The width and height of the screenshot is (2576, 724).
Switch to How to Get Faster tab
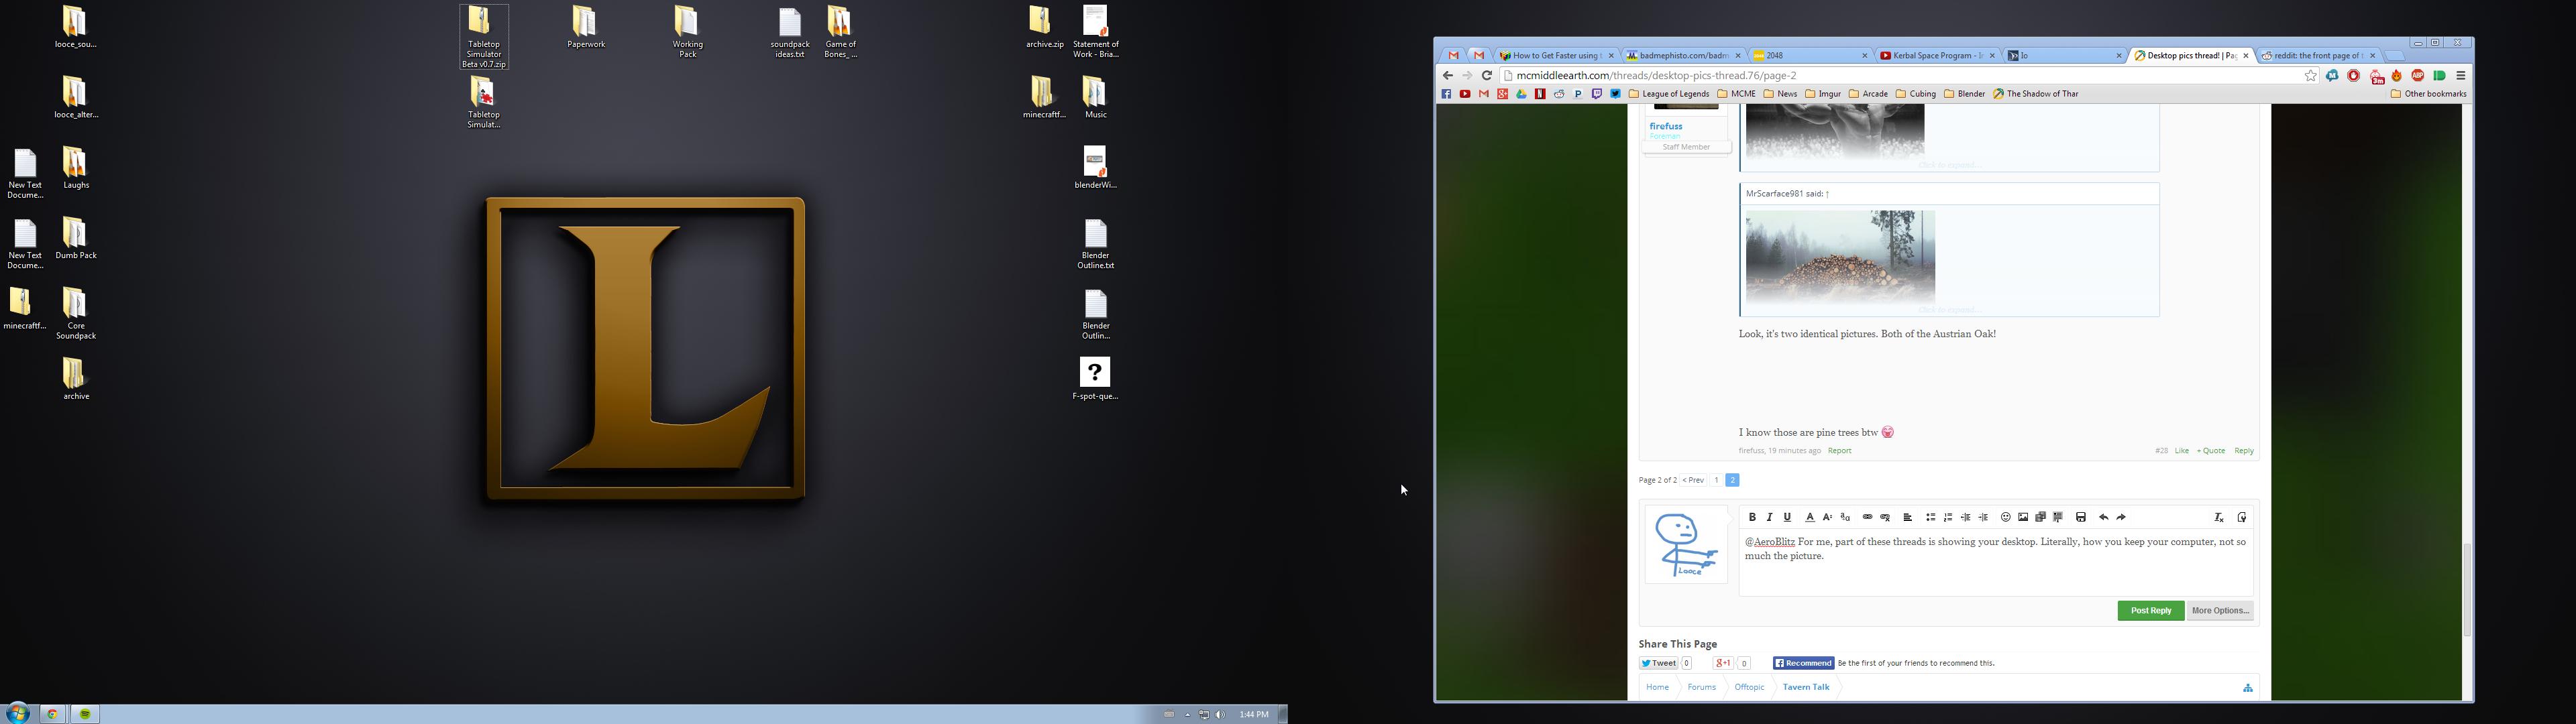1556,55
